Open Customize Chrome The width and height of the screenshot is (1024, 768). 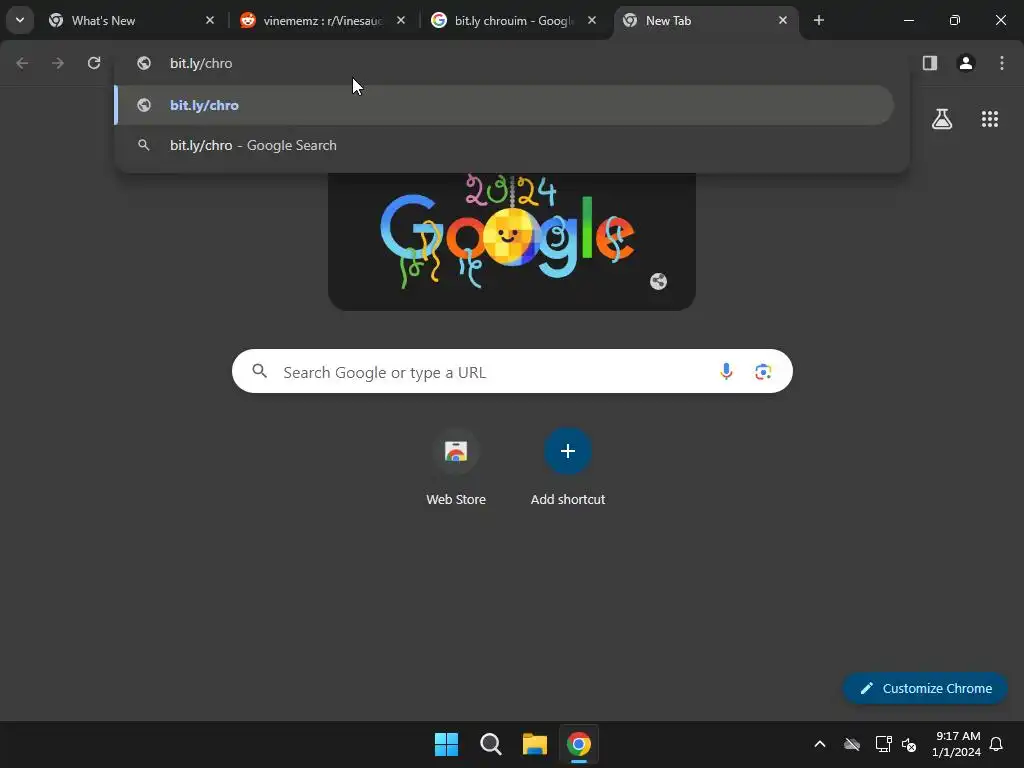[925, 688]
